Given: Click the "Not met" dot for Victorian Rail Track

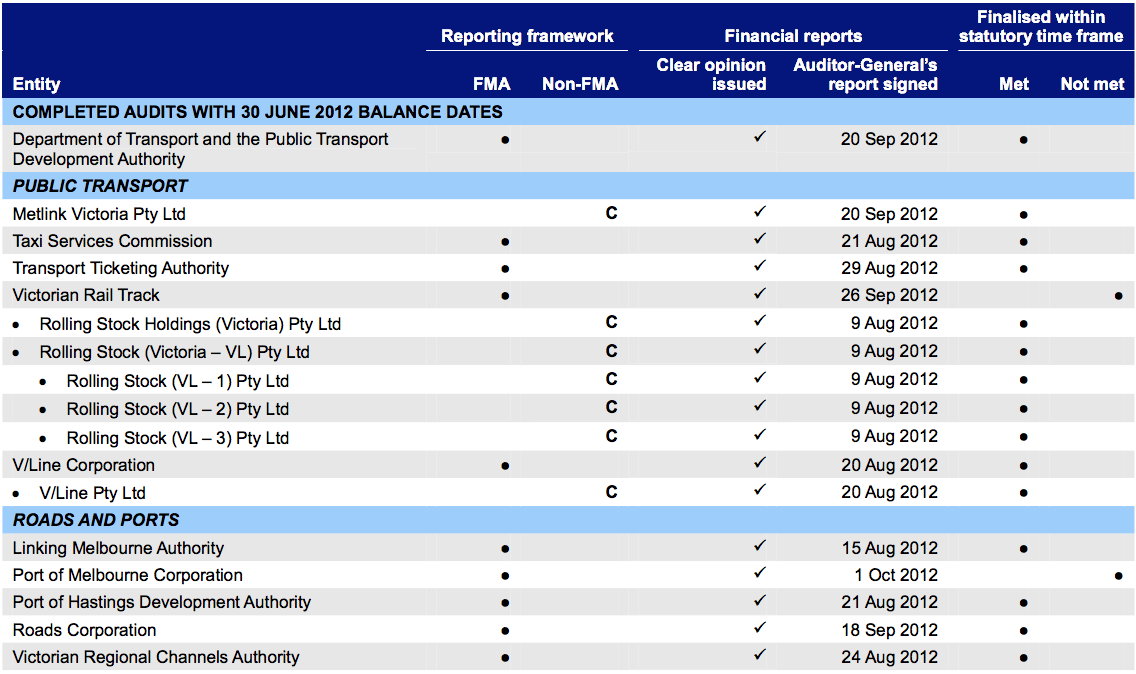Looking at the screenshot, I should point(1119,296).
